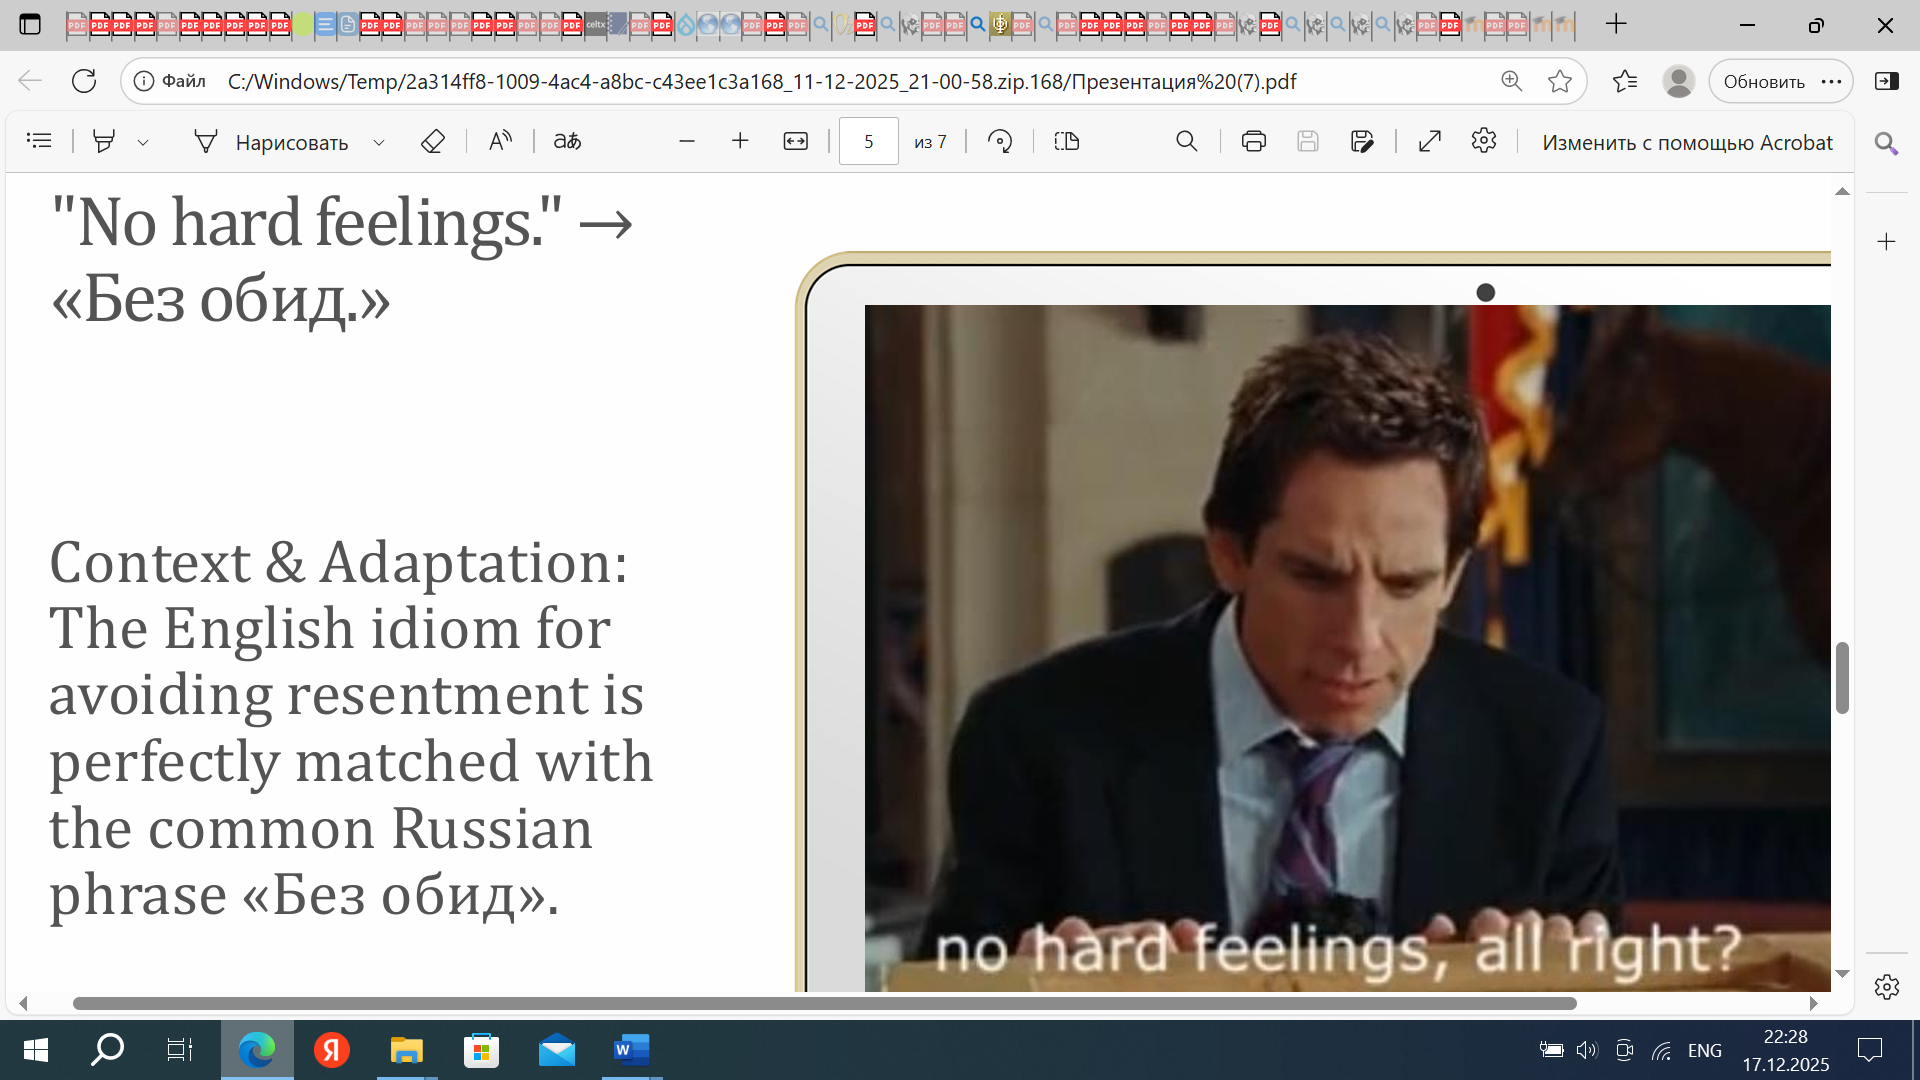Click the Save as icon
The image size is (1920, 1080).
pyautogui.click(x=1362, y=141)
